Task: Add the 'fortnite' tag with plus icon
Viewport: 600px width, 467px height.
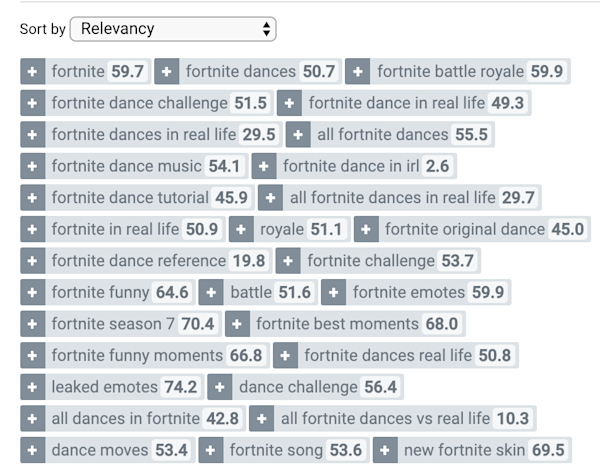Action: click(x=33, y=71)
